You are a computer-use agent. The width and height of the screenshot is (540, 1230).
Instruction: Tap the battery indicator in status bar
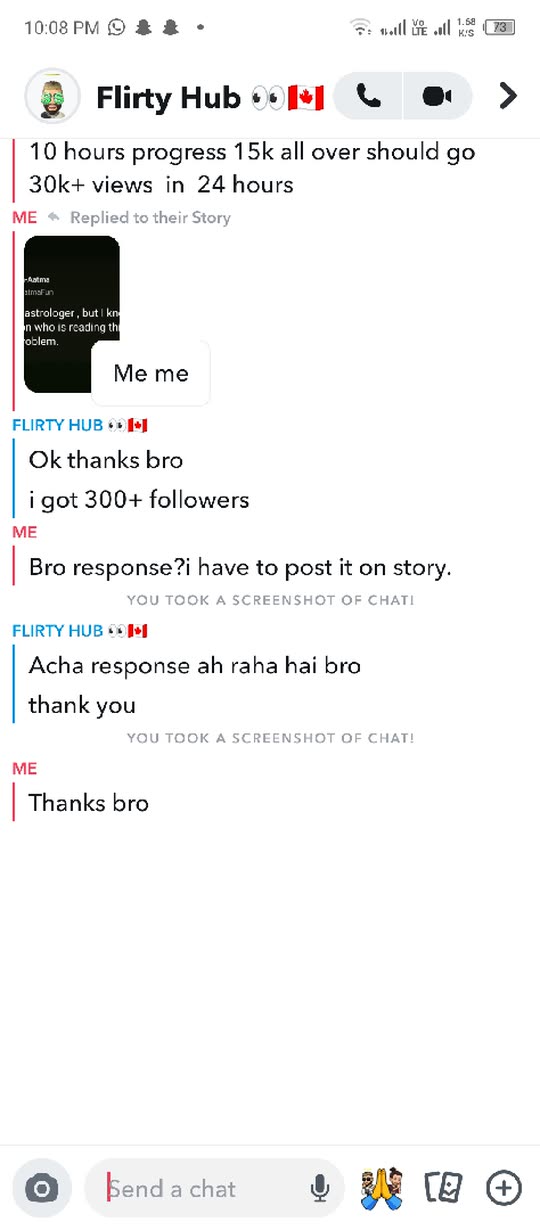point(499,28)
